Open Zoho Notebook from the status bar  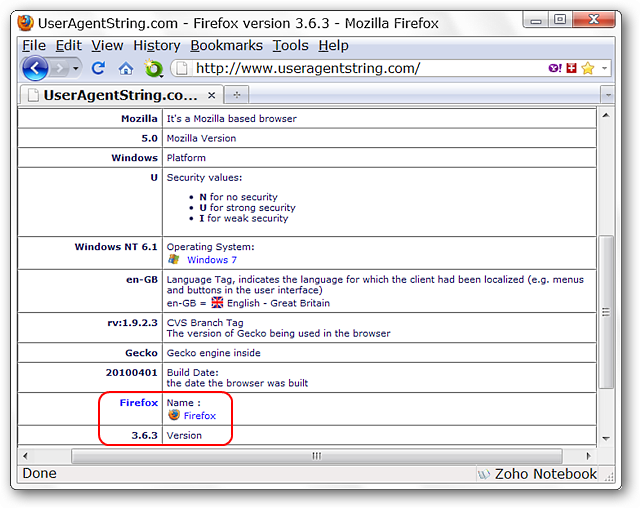(x=537, y=474)
